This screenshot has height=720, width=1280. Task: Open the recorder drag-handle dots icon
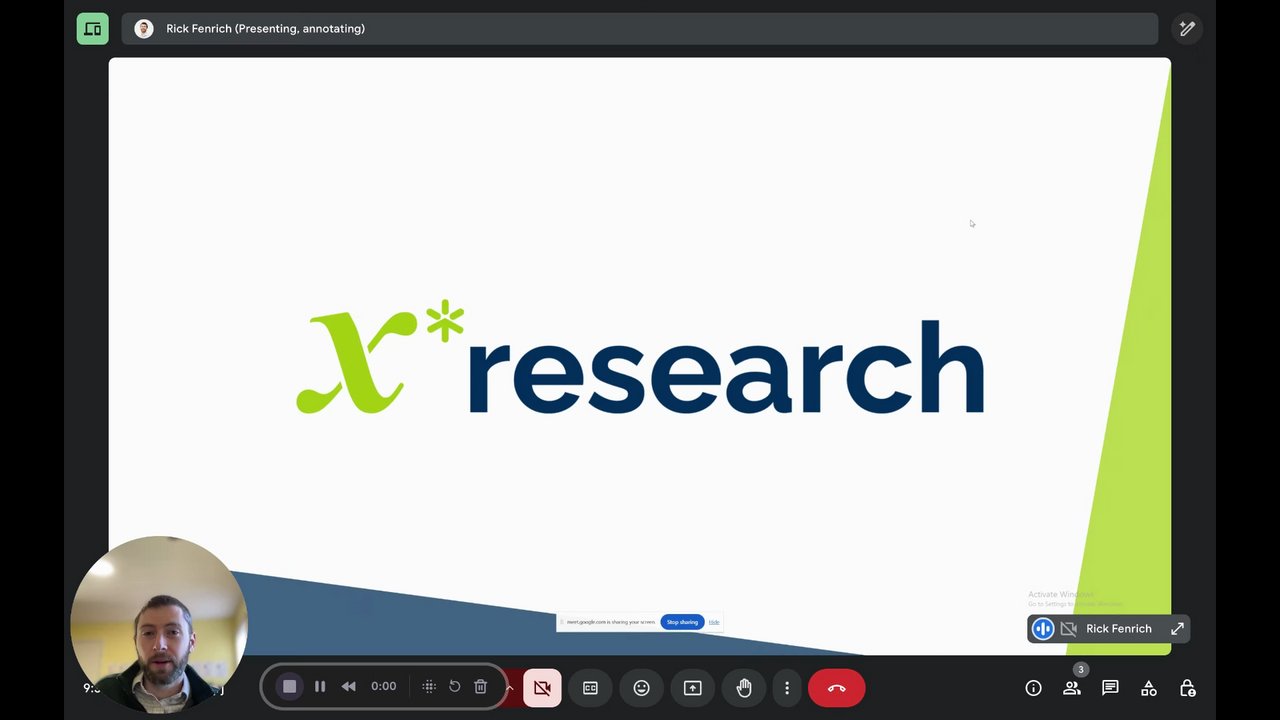(429, 687)
